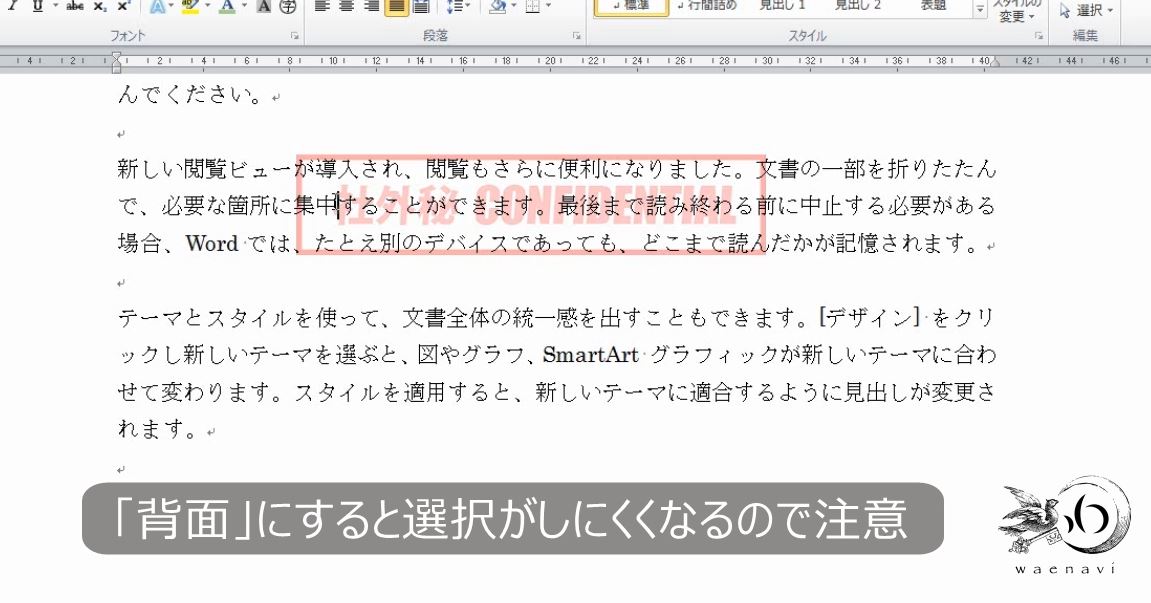Screen dimensions: 1151x603
Task: Click the line starting 'せて変わります。スタイルを適用'
Action: [556, 392]
